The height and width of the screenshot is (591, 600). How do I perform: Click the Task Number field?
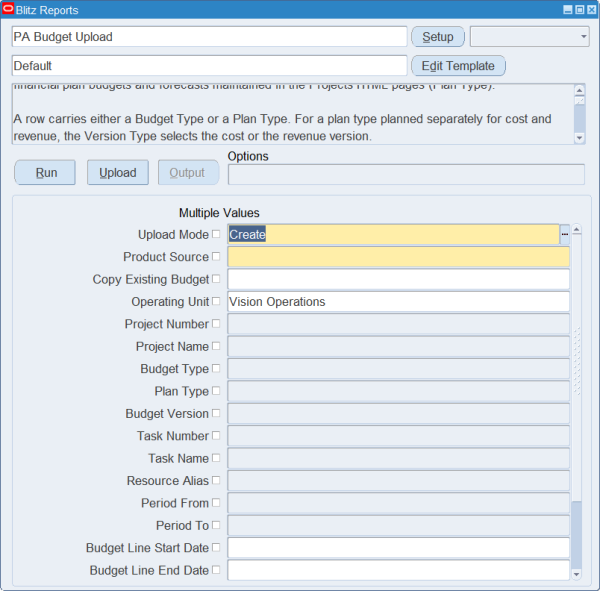tap(398, 436)
